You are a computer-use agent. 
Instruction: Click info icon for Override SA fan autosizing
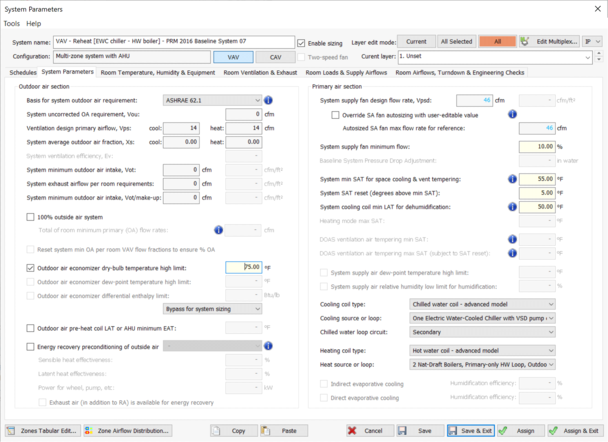[x=513, y=115]
